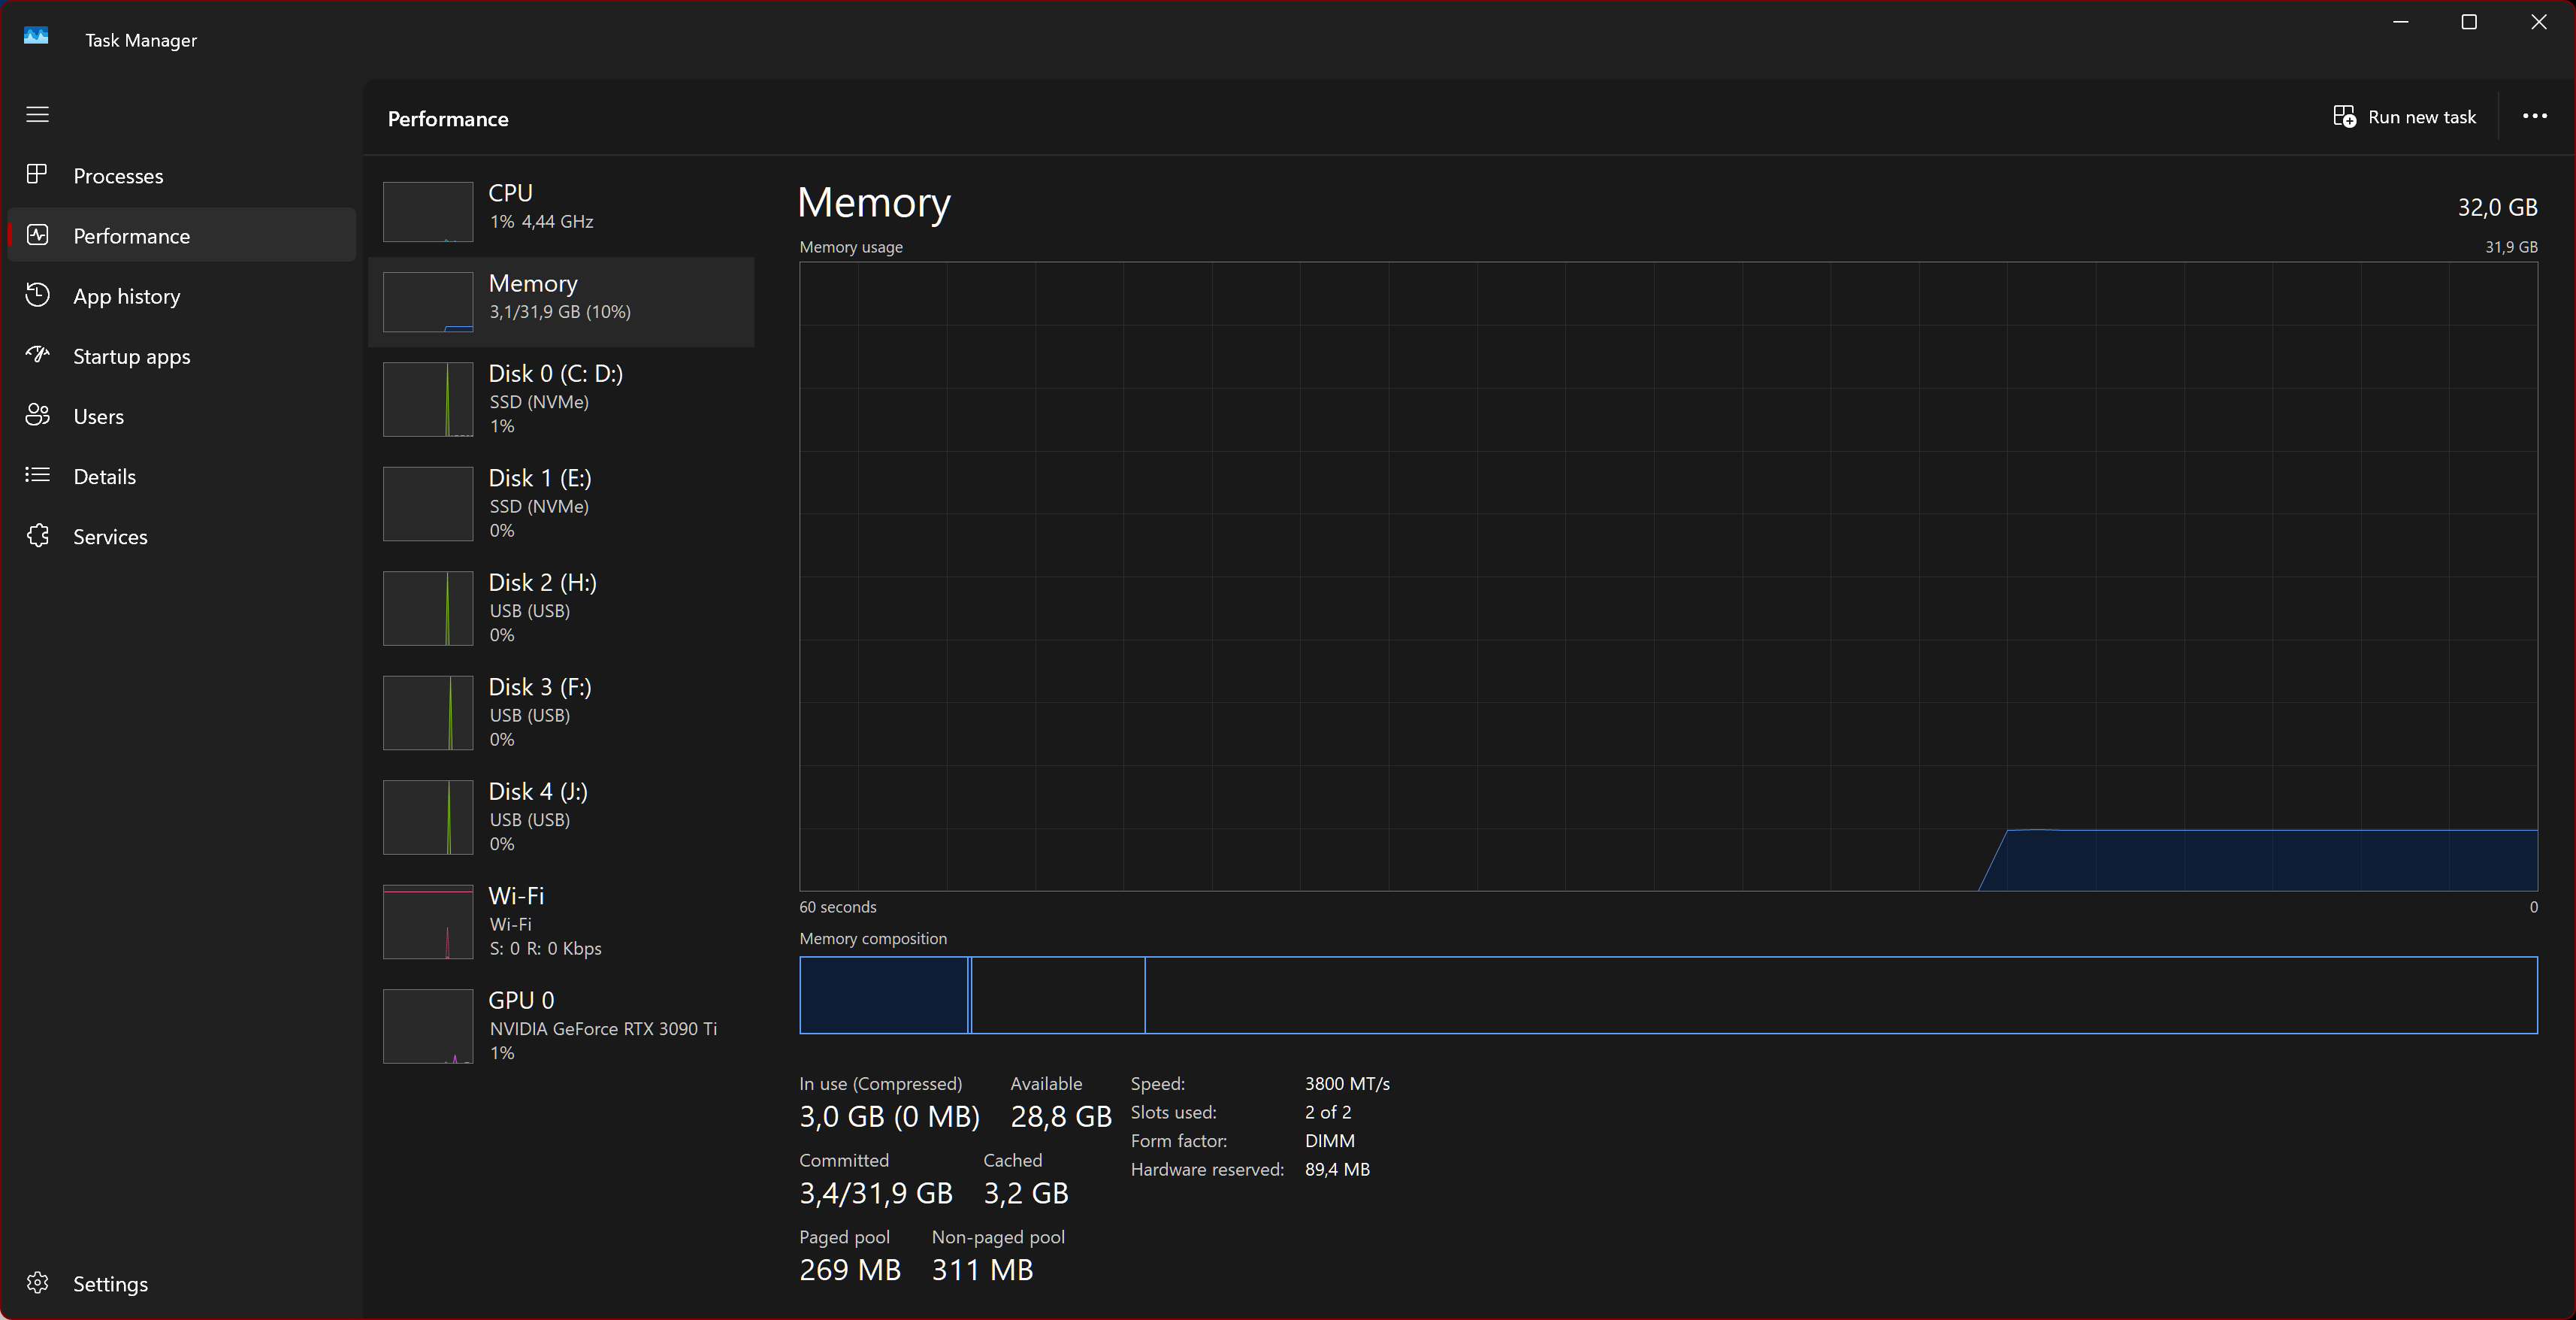
Task: Open the Processes page icon
Action: click(x=37, y=175)
